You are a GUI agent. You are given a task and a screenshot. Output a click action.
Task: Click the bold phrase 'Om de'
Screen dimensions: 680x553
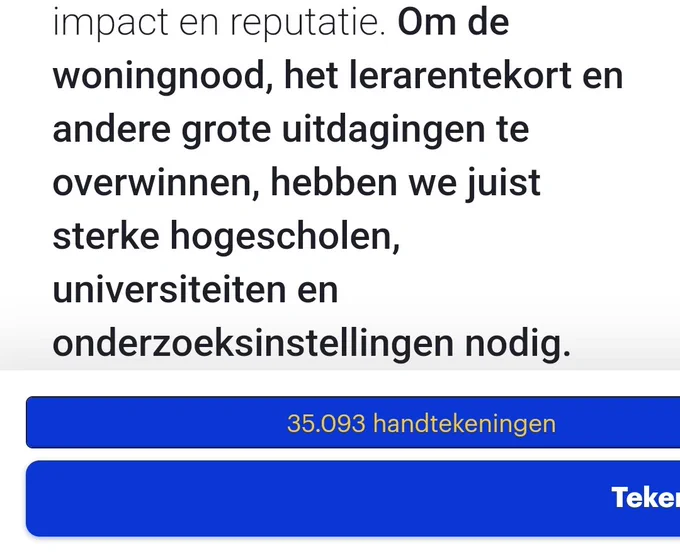pyautogui.click(x=453, y=22)
